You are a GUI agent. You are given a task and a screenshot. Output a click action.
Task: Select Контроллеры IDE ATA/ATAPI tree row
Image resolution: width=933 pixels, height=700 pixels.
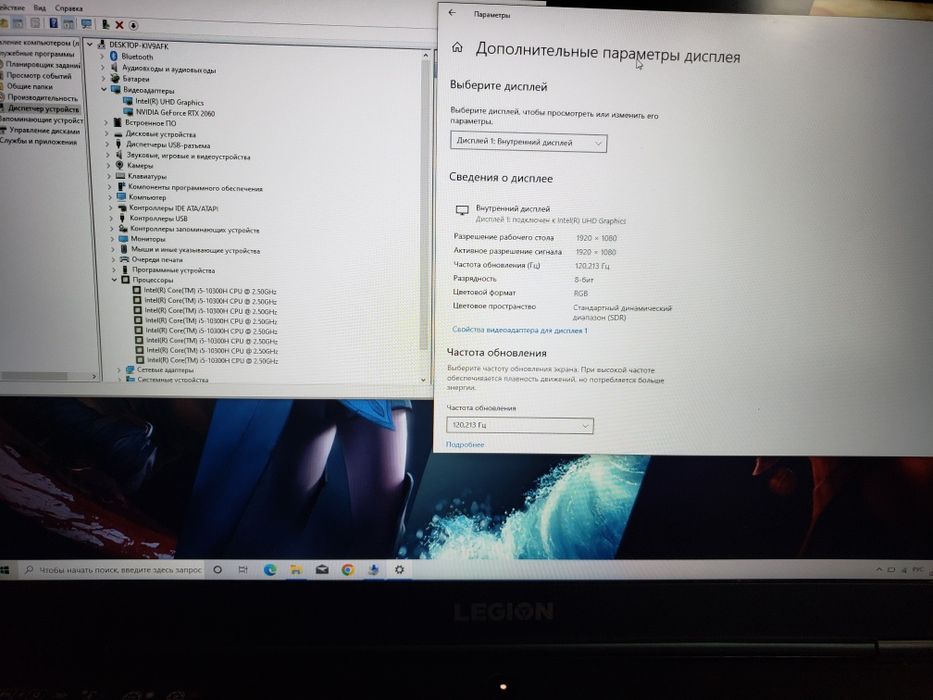point(173,208)
